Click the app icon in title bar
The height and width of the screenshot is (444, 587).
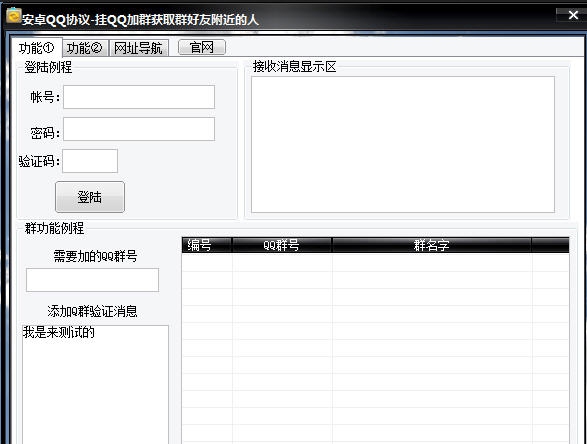point(13,16)
